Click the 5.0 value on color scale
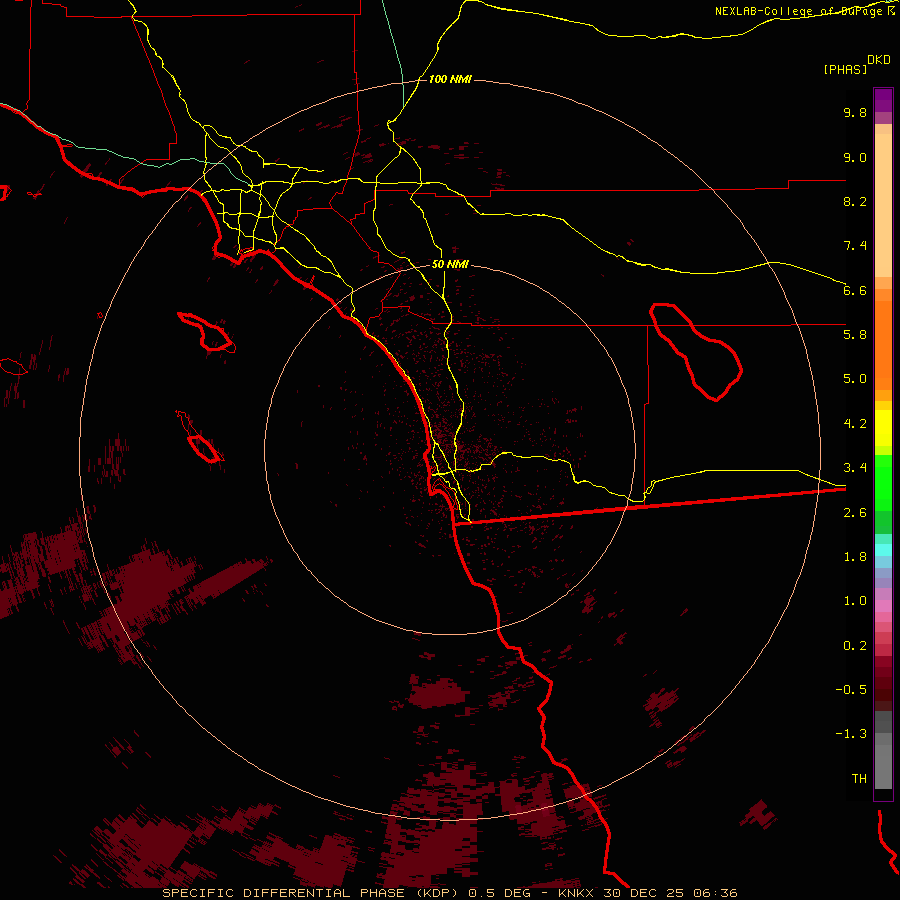This screenshot has width=900, height=900. pos(855,379)
